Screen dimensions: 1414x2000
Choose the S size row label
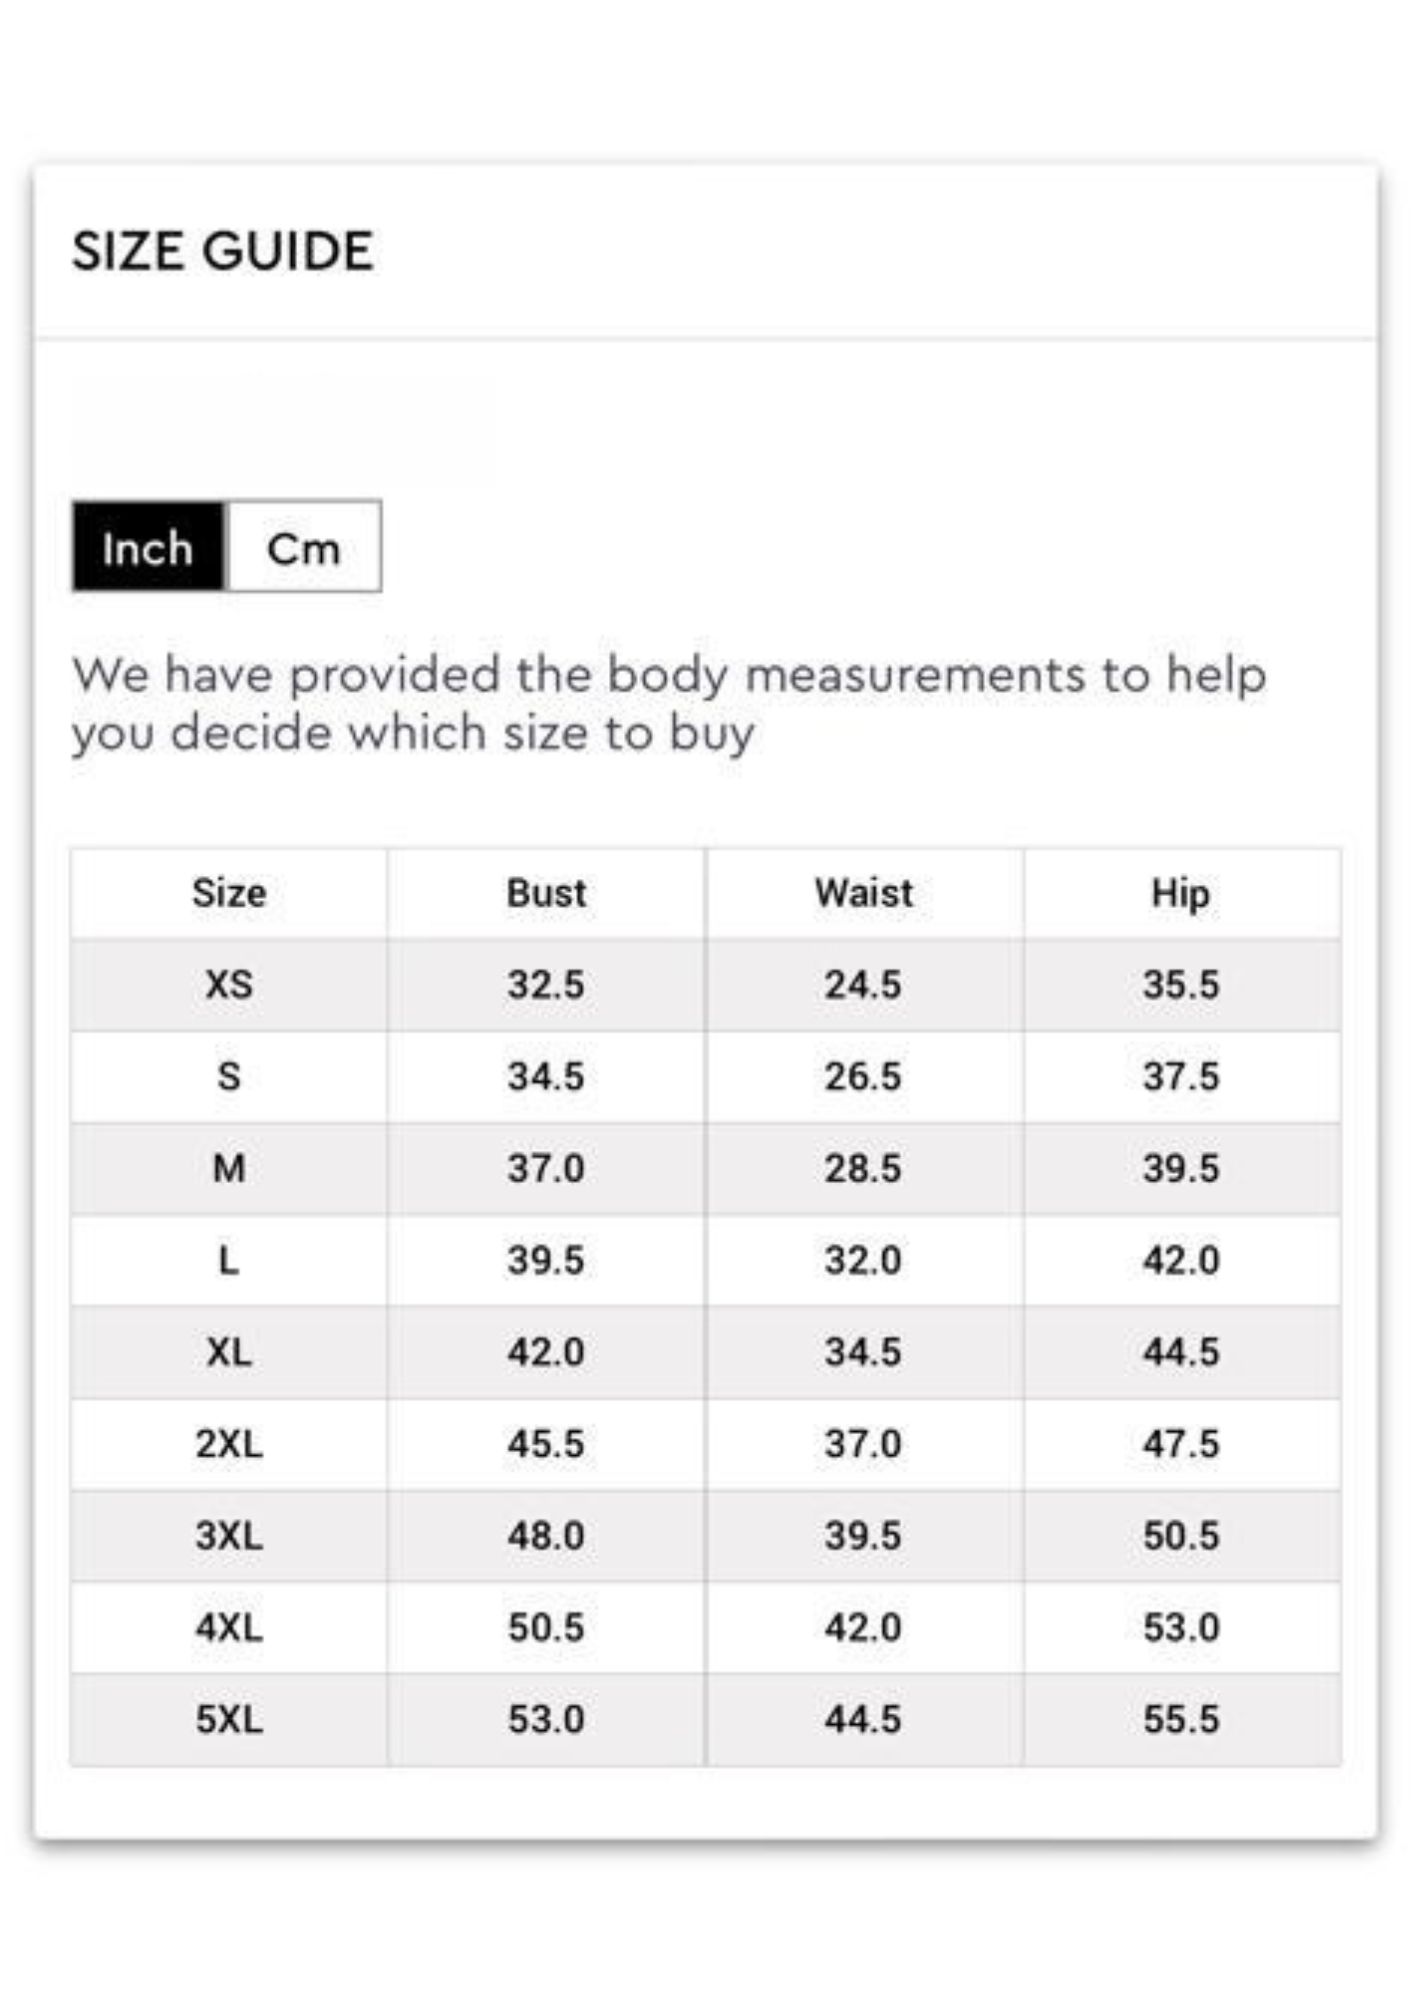[x=229, y=1077]
